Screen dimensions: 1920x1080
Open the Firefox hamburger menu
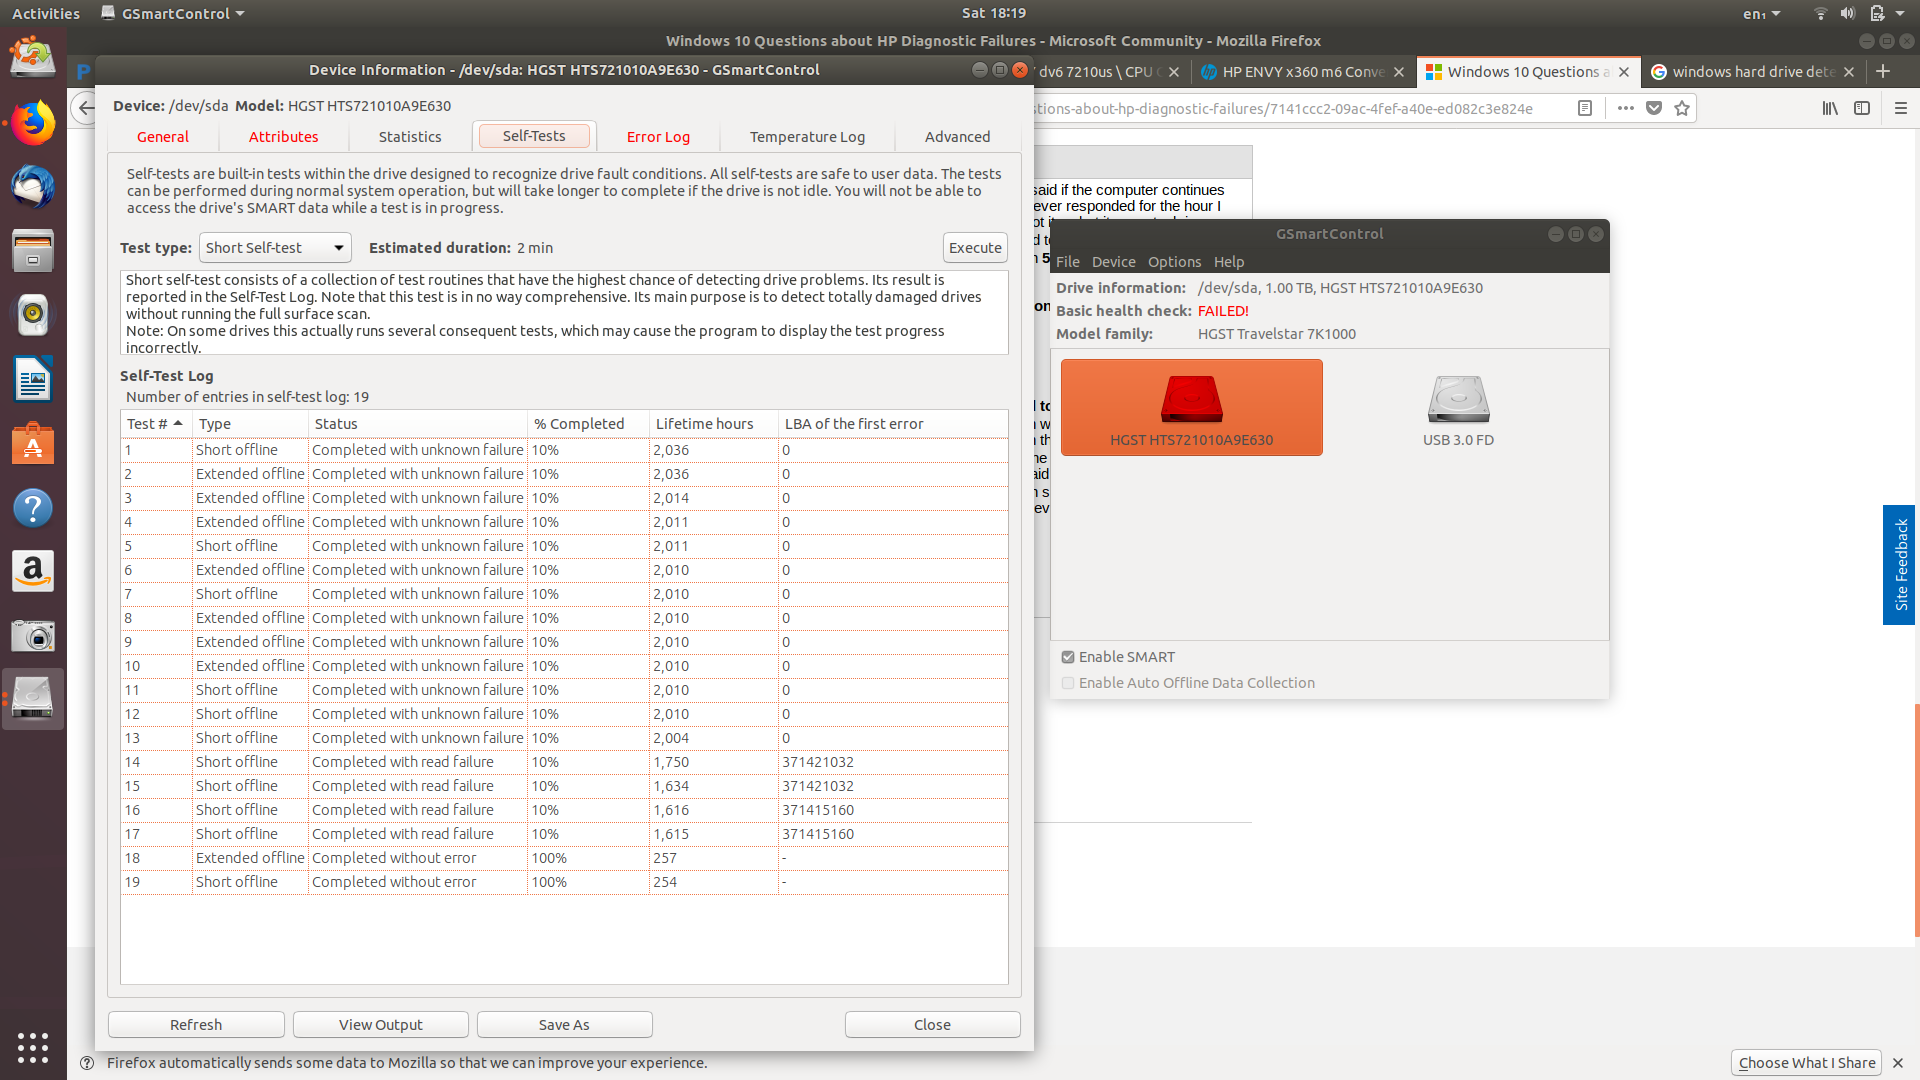coord(1901,108)
